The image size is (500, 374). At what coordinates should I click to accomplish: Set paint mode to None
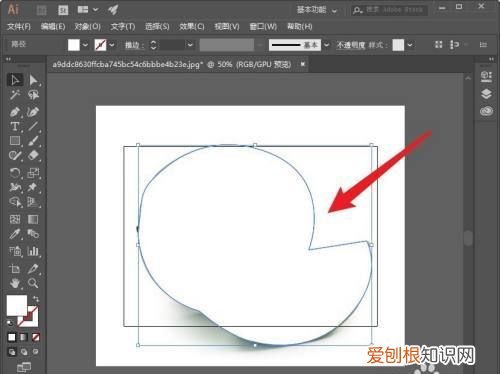tap(36, 337)
